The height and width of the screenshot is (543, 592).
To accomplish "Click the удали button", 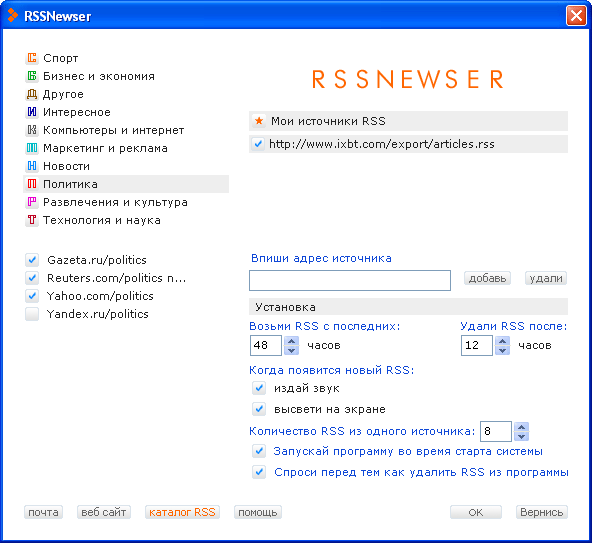I will pos(546,278).
